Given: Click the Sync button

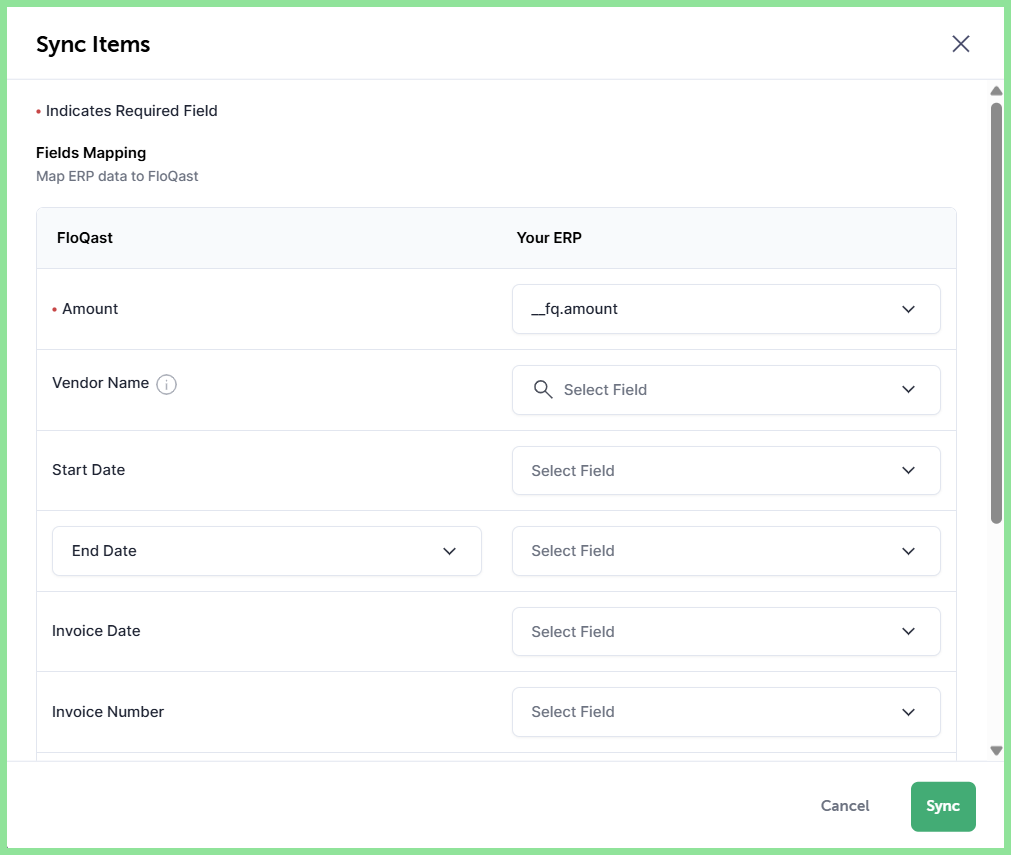Looking at the screenshot, I should [x=943, y=806].
